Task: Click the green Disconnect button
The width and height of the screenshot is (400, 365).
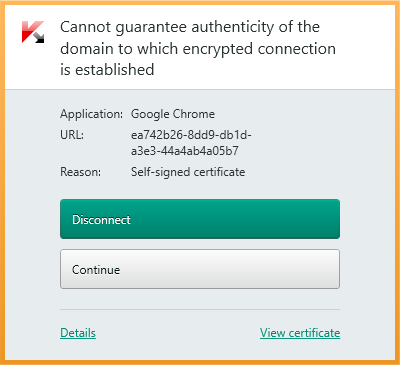Action: (x=200, y=219)
